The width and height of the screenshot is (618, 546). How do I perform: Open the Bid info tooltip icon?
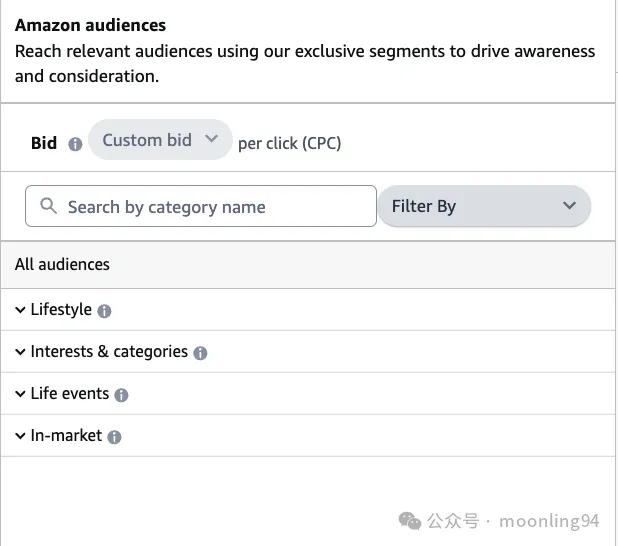75,144
